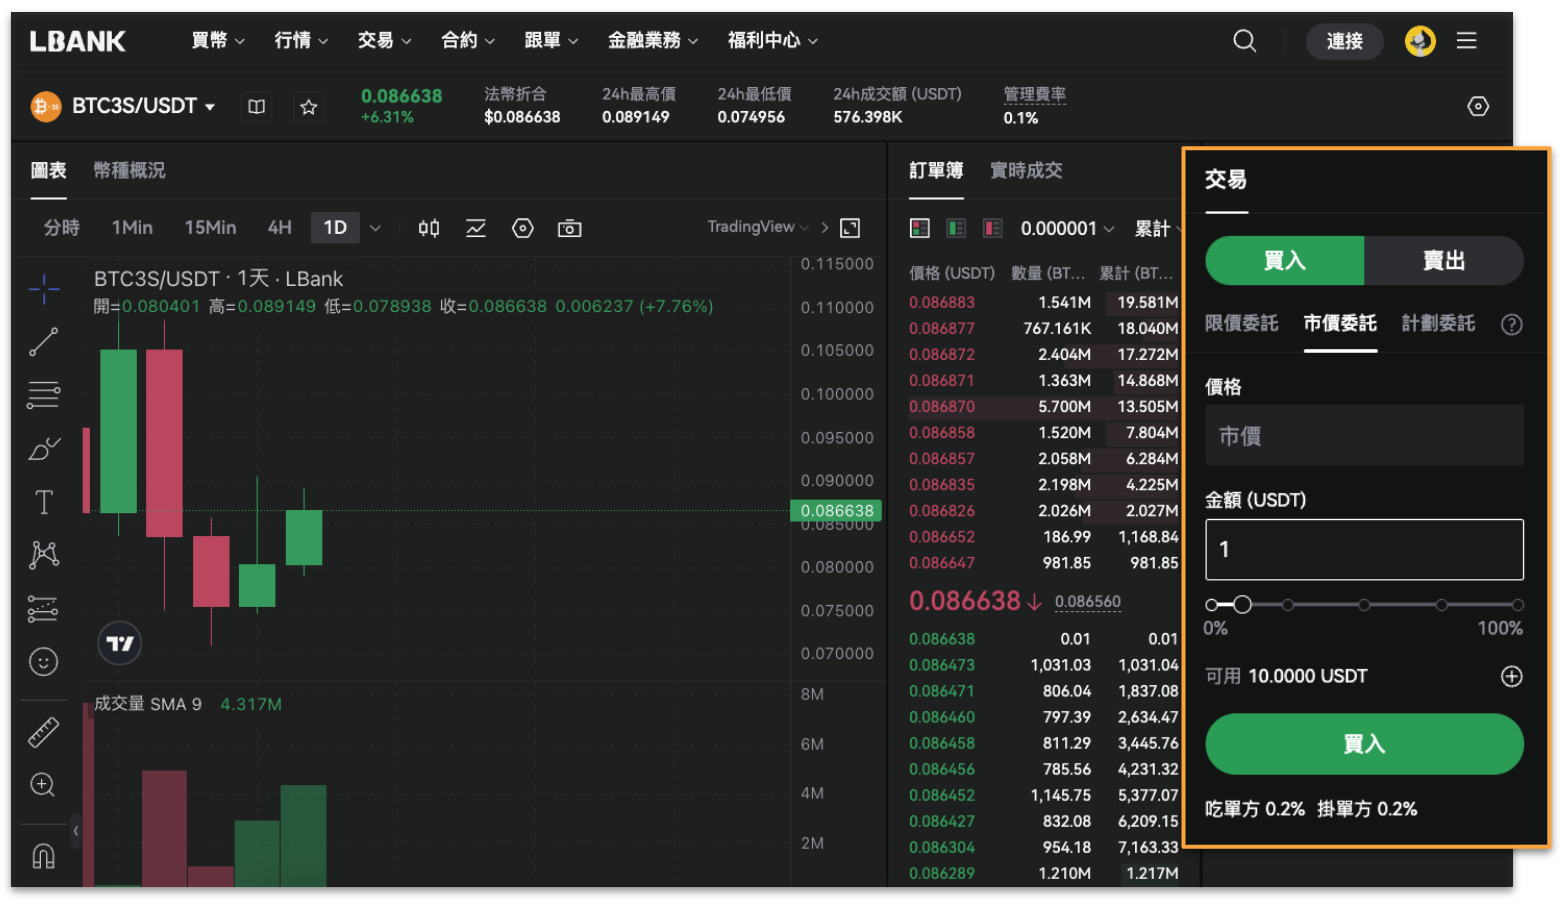Show both bids and asks orderbook view
The height and width of the screenshot is (904, 1563).
coord(920,228)
